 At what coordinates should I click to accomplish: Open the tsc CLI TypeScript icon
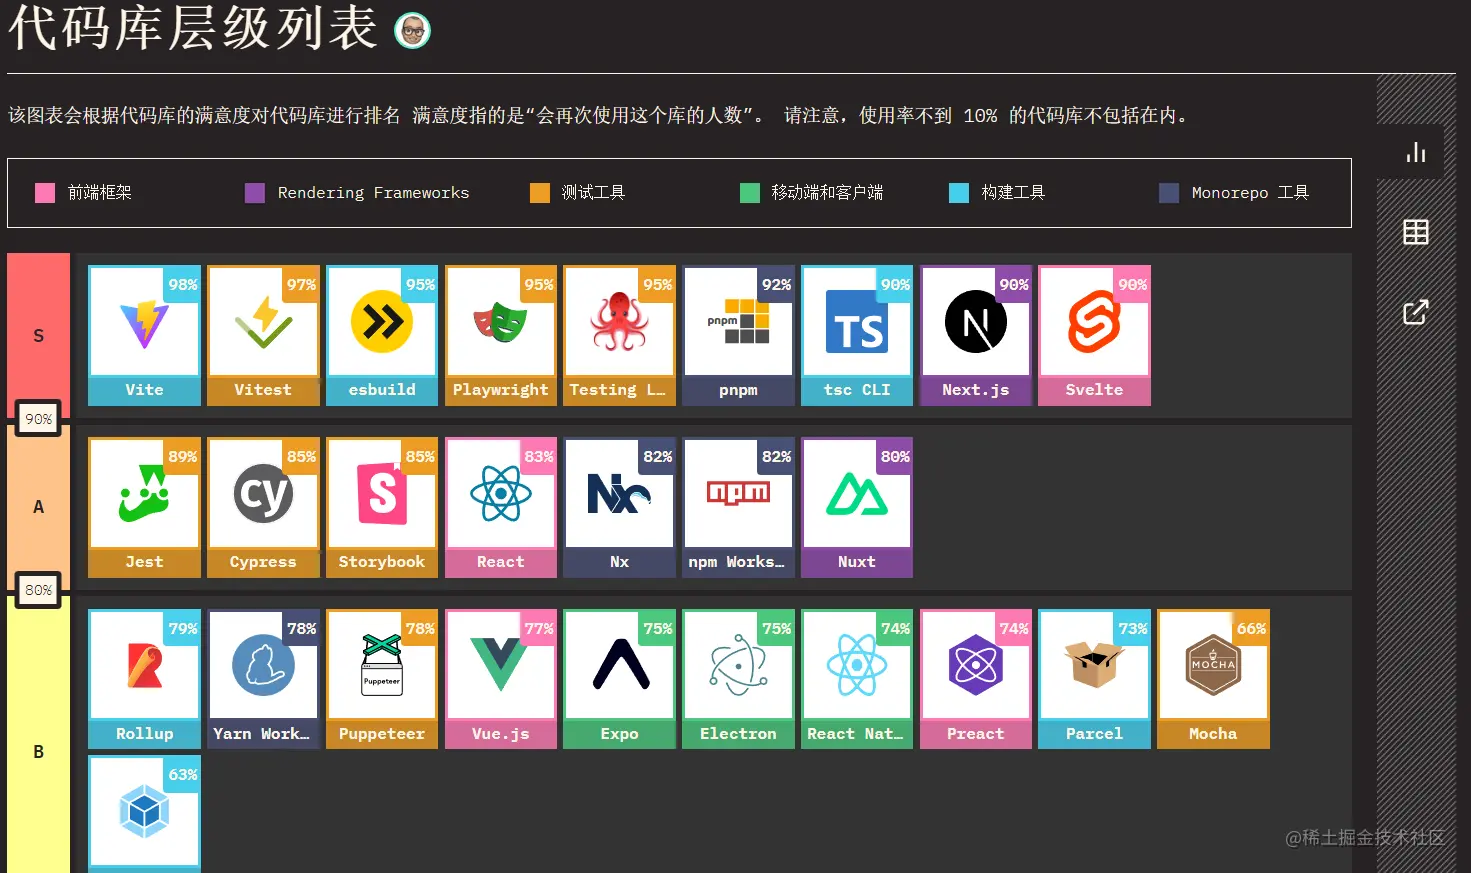point(857,322)
